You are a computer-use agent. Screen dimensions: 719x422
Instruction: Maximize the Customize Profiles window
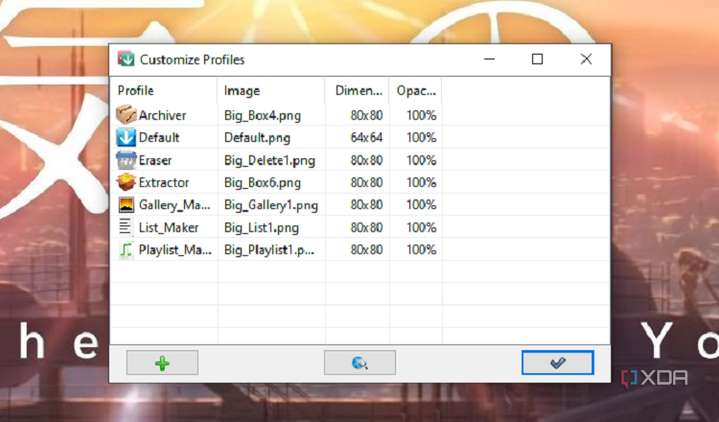(x=537, y=59)
